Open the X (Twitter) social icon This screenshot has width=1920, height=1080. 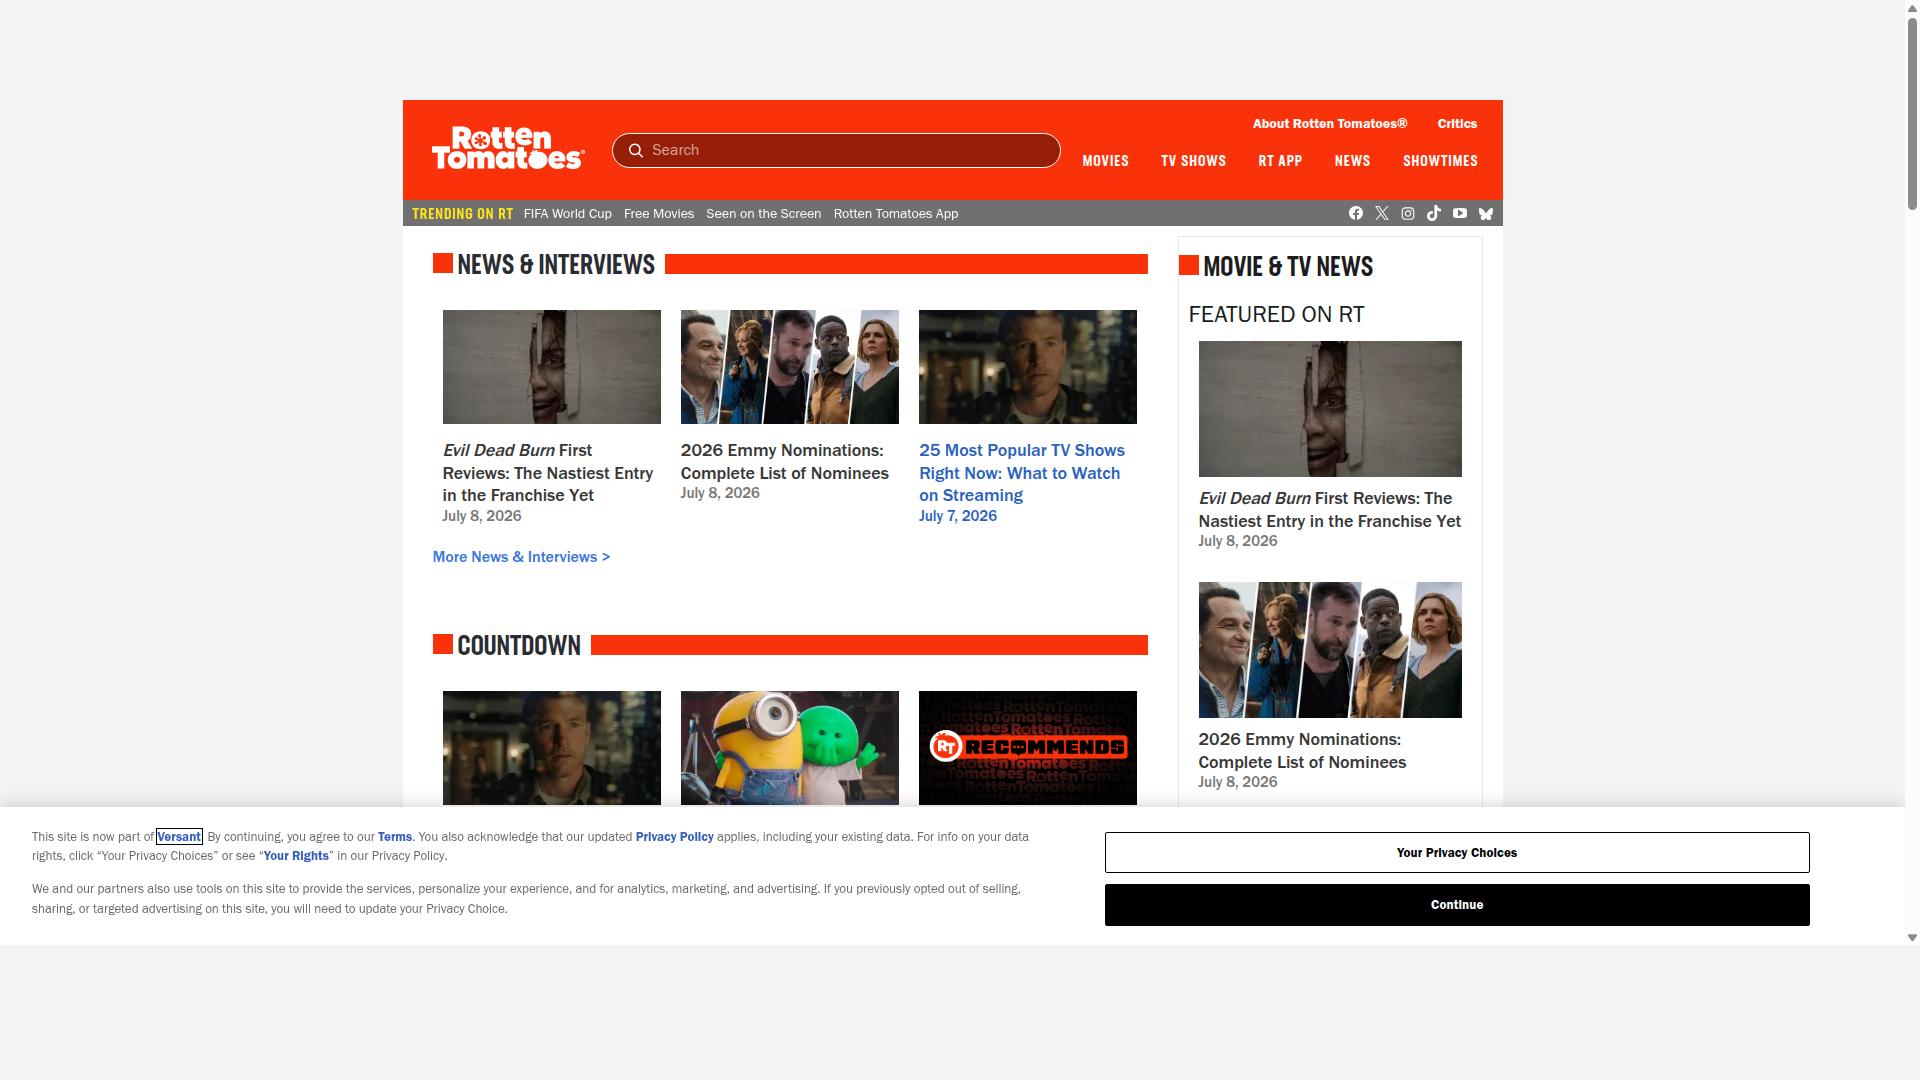1382,213
